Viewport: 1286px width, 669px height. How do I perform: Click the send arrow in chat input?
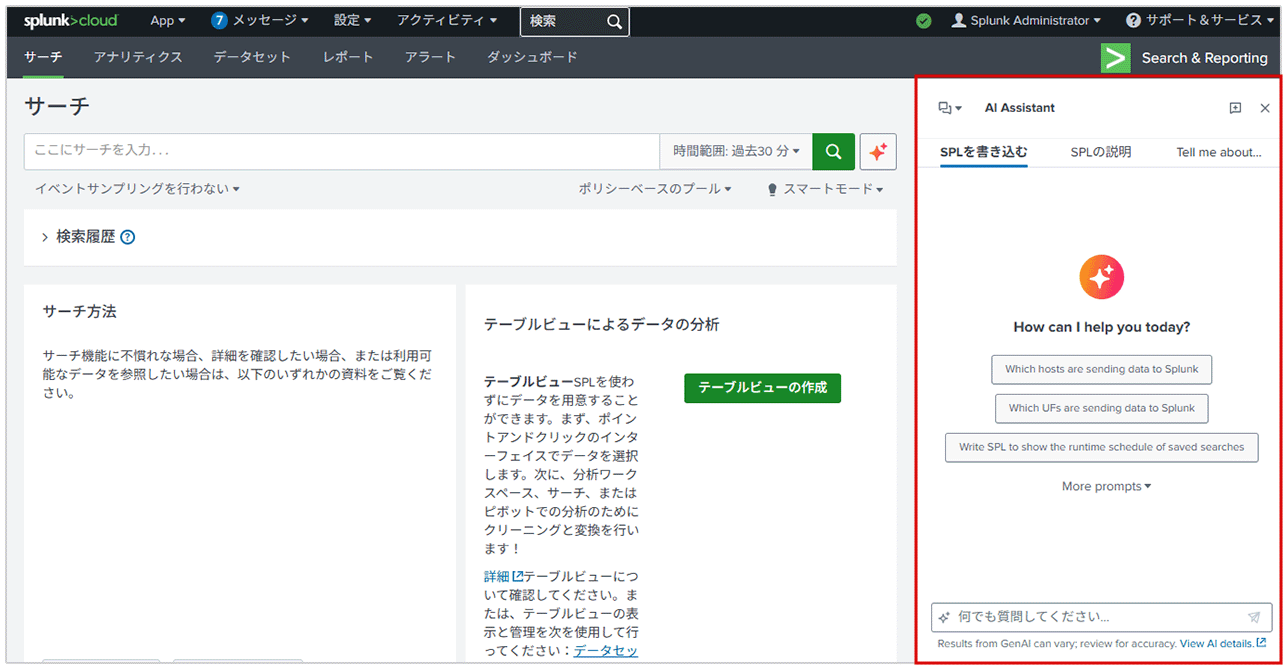[1254, 617]
